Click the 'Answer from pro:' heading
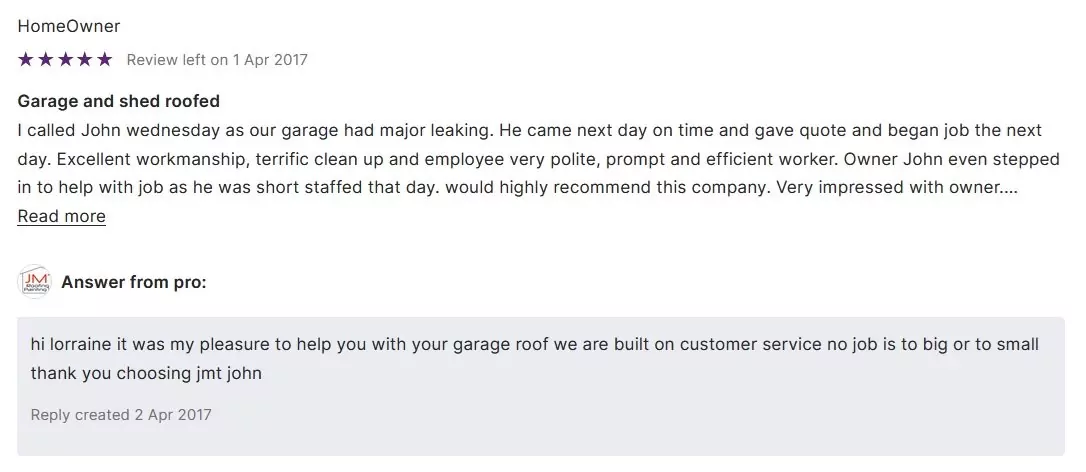The image size is (1086, 472). [134, 283]
